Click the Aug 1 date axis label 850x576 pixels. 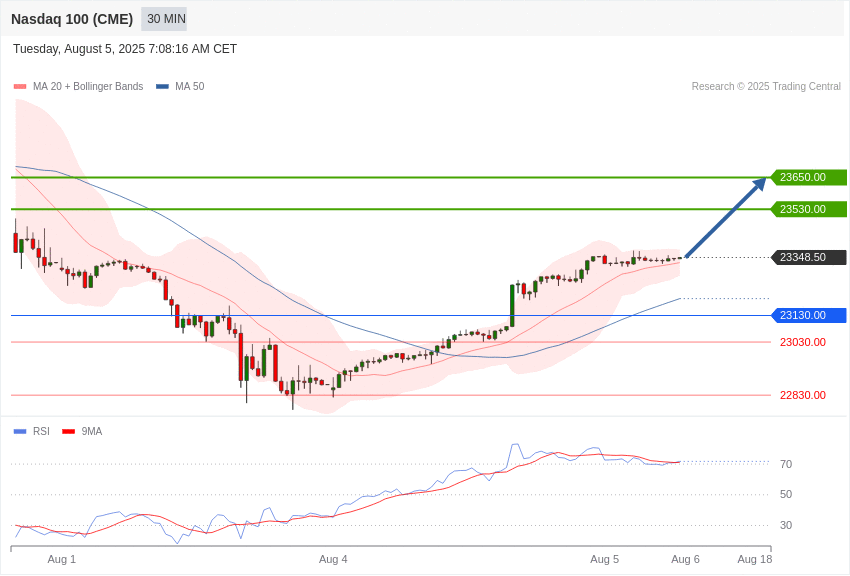pyautogui.click(x=62, y=559)
